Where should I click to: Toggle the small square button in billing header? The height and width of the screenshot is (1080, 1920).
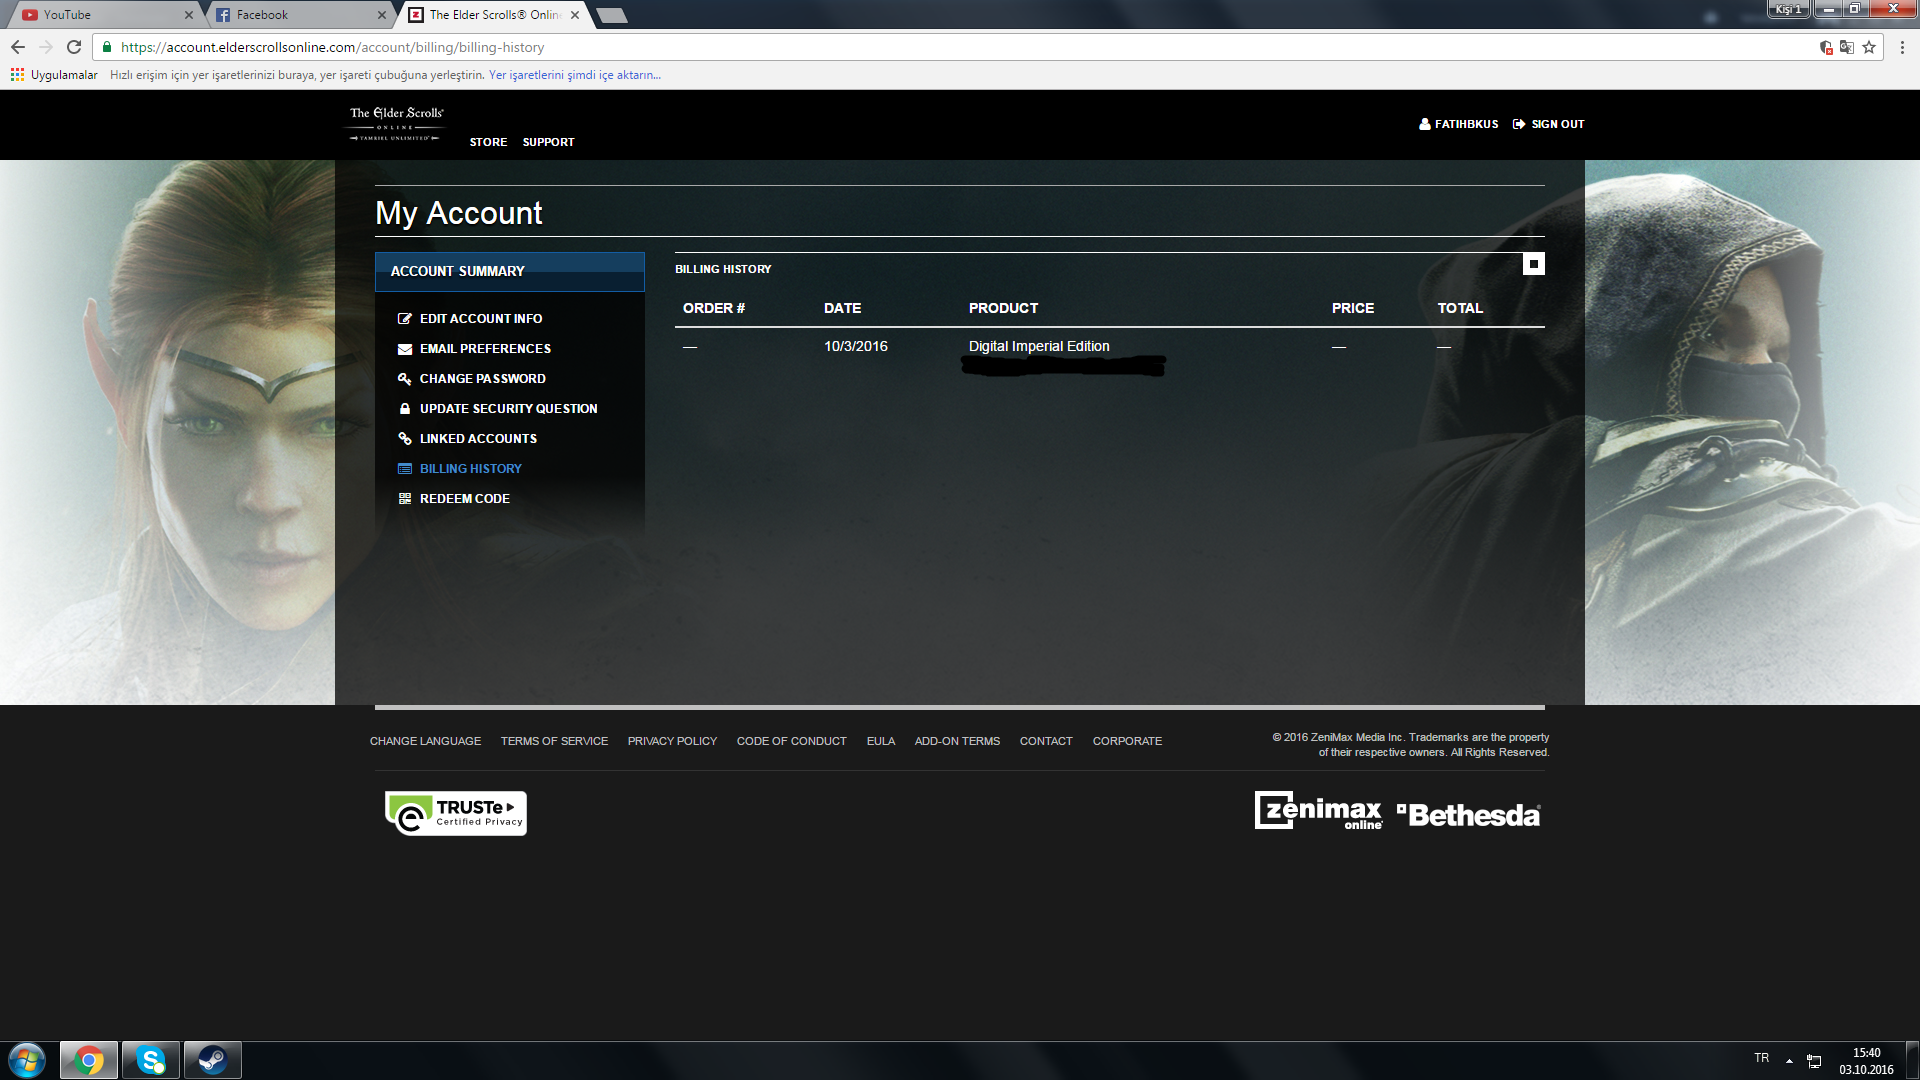pyautogui.click(x=1534, y=264)
